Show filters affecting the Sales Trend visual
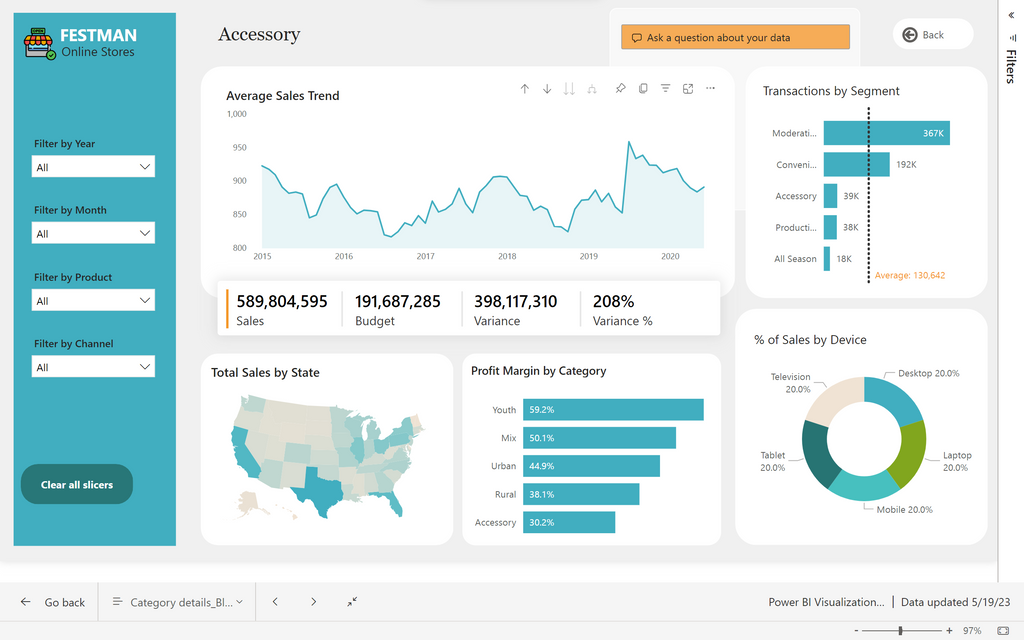1024x640 pixels. [665, 89]
